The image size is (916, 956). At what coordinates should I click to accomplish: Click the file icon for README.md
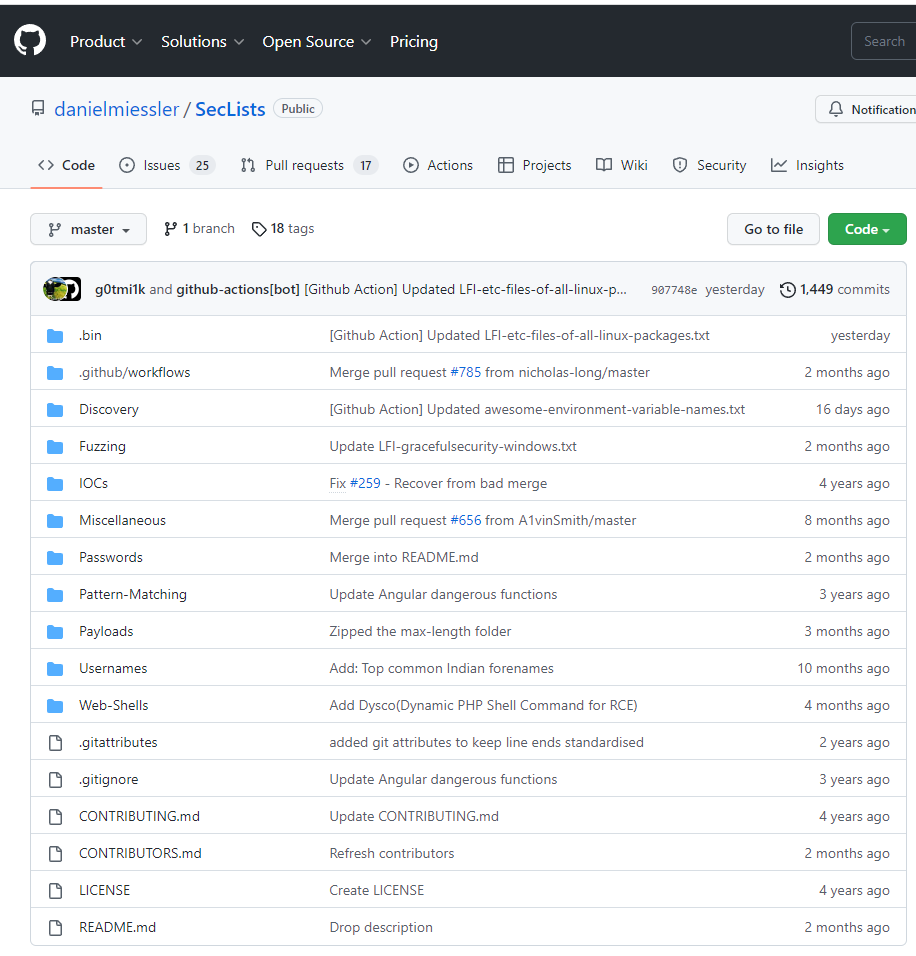[x=55, y=928]
